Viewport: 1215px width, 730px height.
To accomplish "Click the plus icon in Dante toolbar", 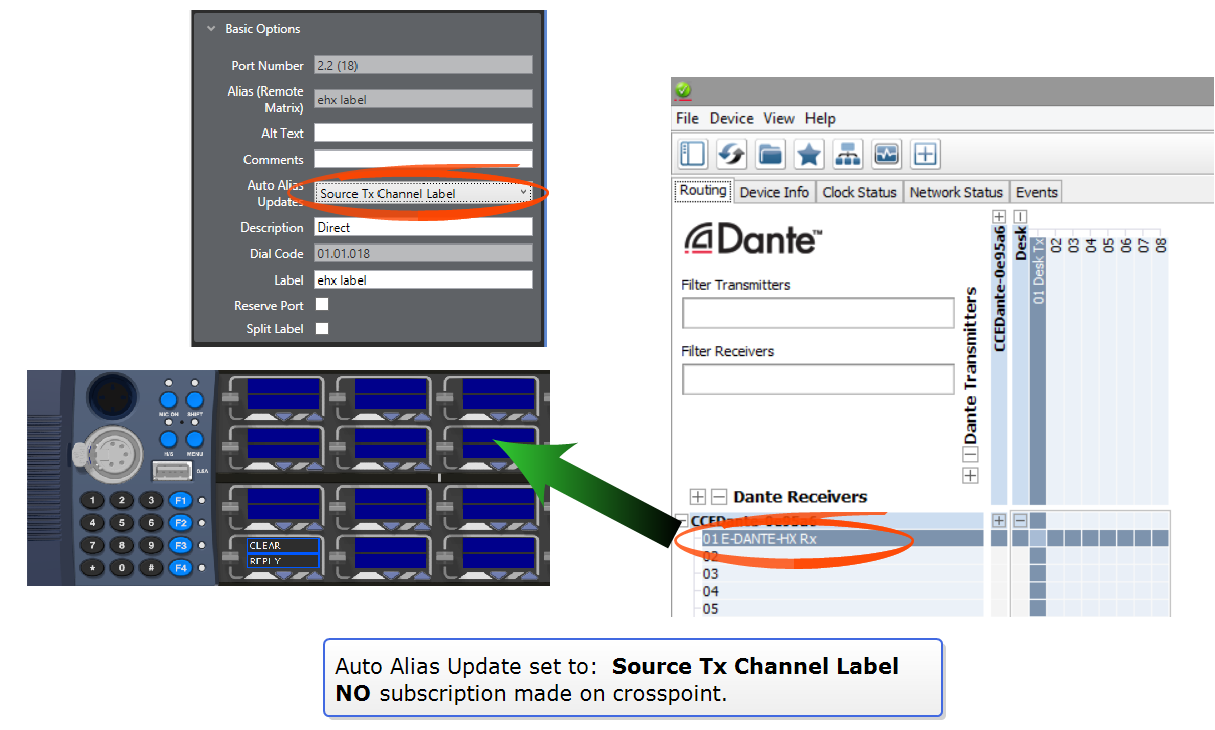I will pos(926,154).
